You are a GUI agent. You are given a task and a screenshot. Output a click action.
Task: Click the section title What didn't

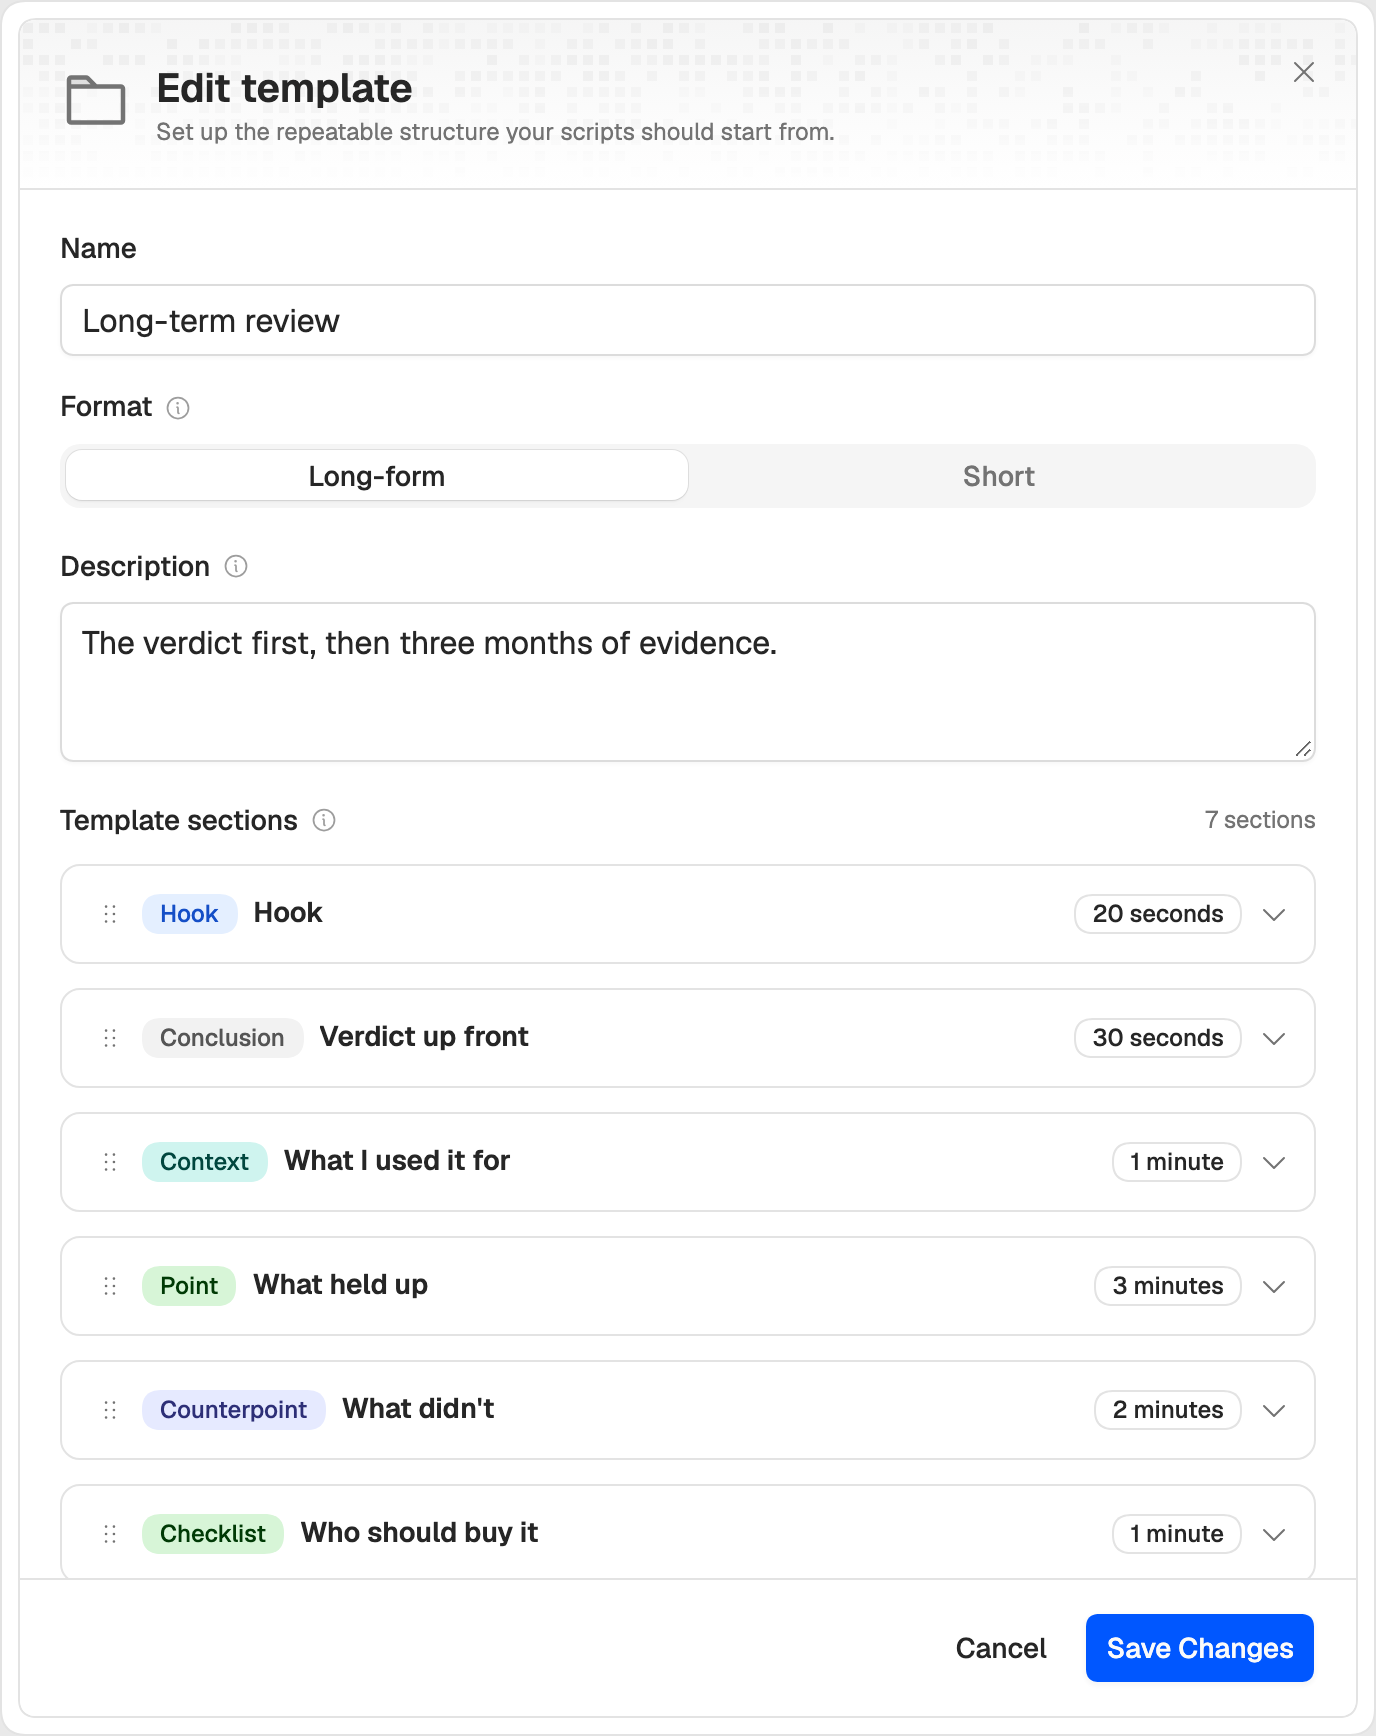[x=419, y=1409]
